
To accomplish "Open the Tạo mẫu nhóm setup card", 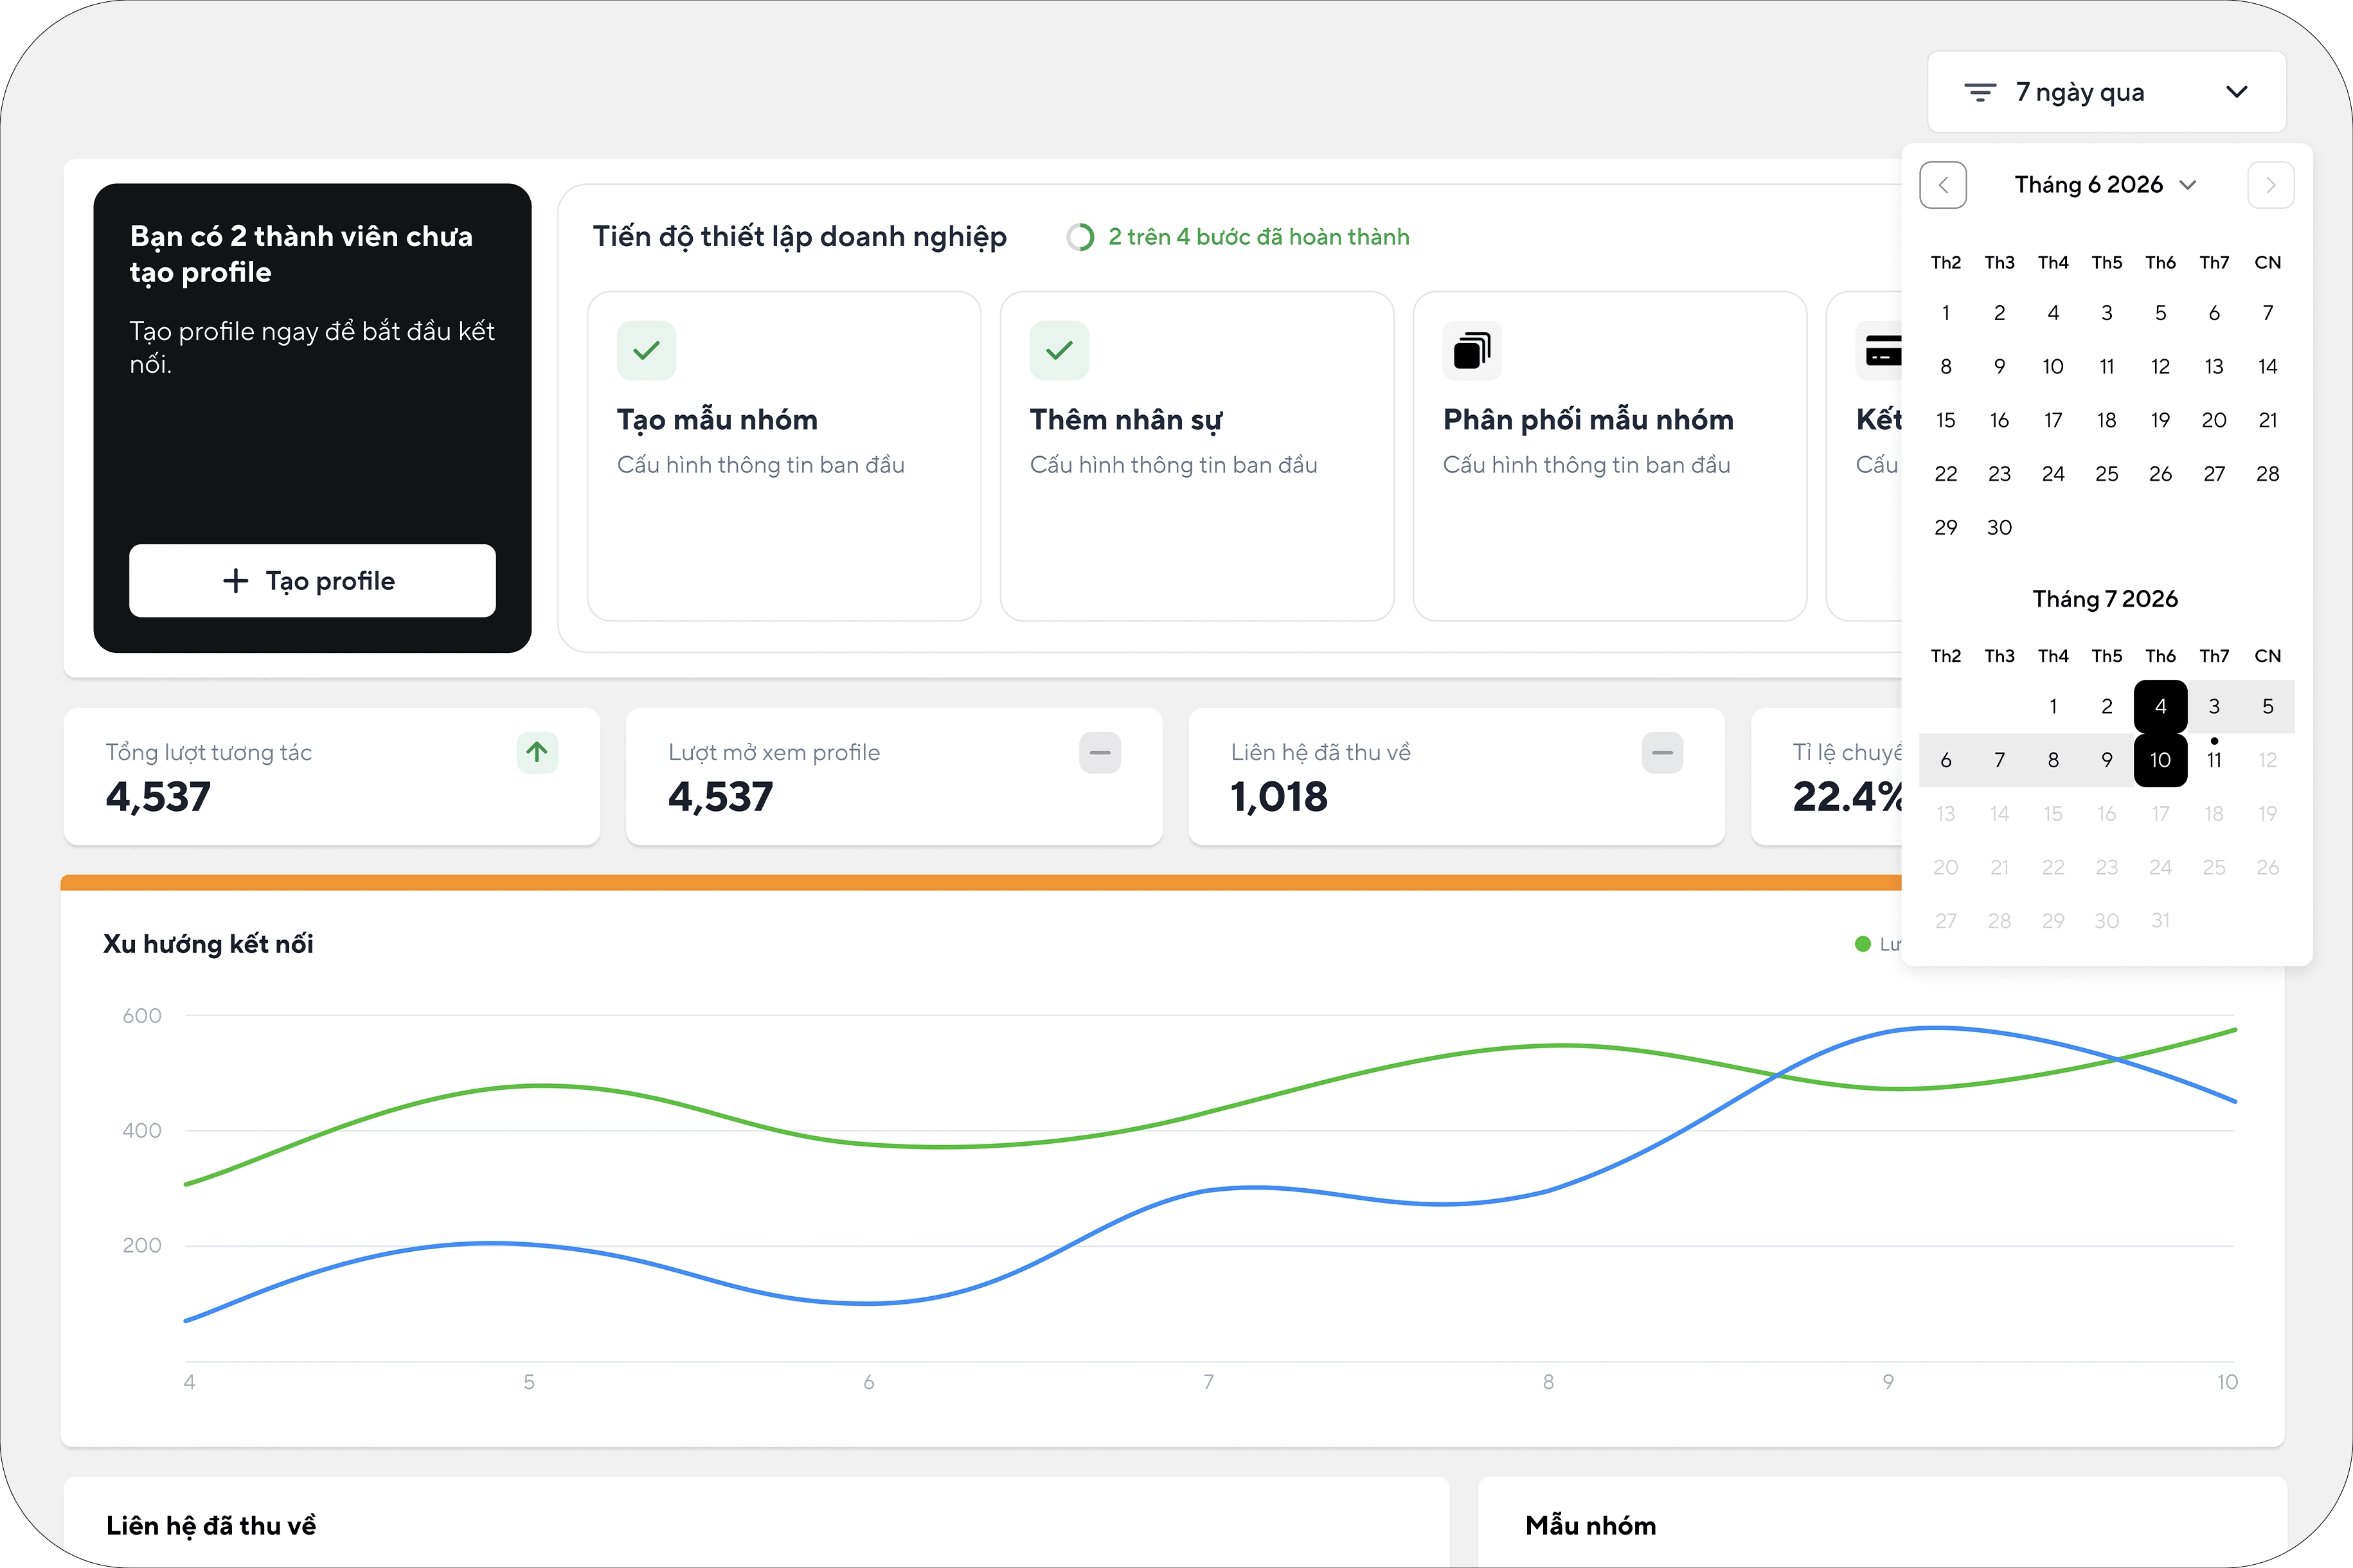I will [x=784, y=456].
